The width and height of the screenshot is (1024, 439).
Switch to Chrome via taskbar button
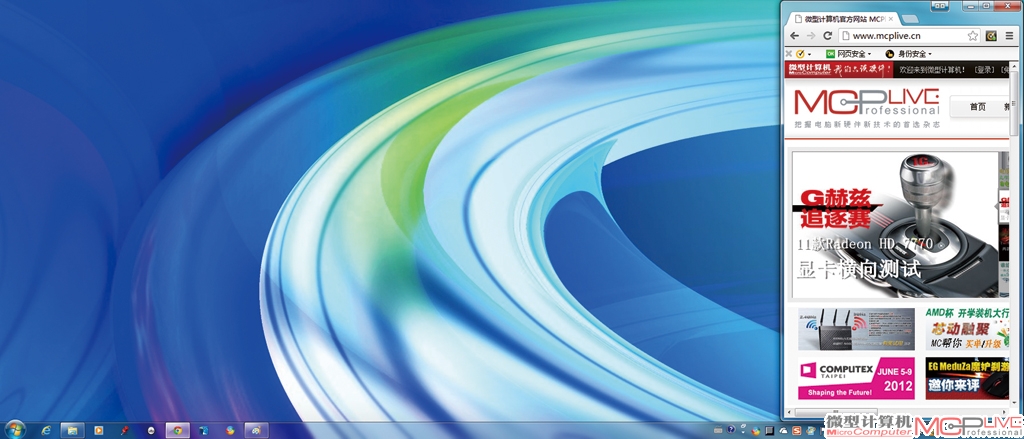tap(177, 431)
